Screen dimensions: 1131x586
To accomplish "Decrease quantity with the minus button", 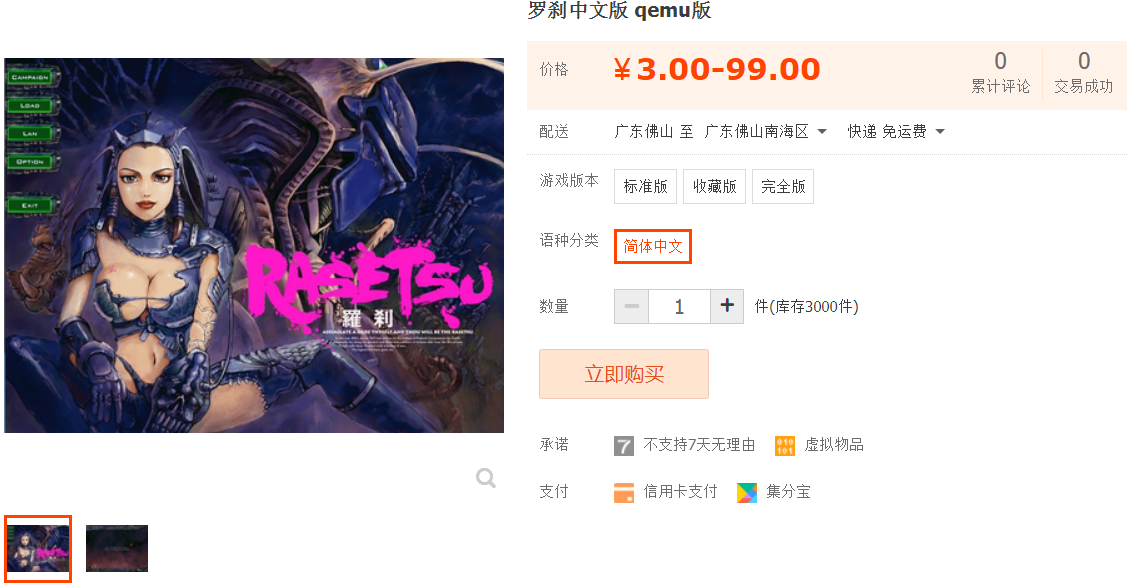I will [631, 306].
